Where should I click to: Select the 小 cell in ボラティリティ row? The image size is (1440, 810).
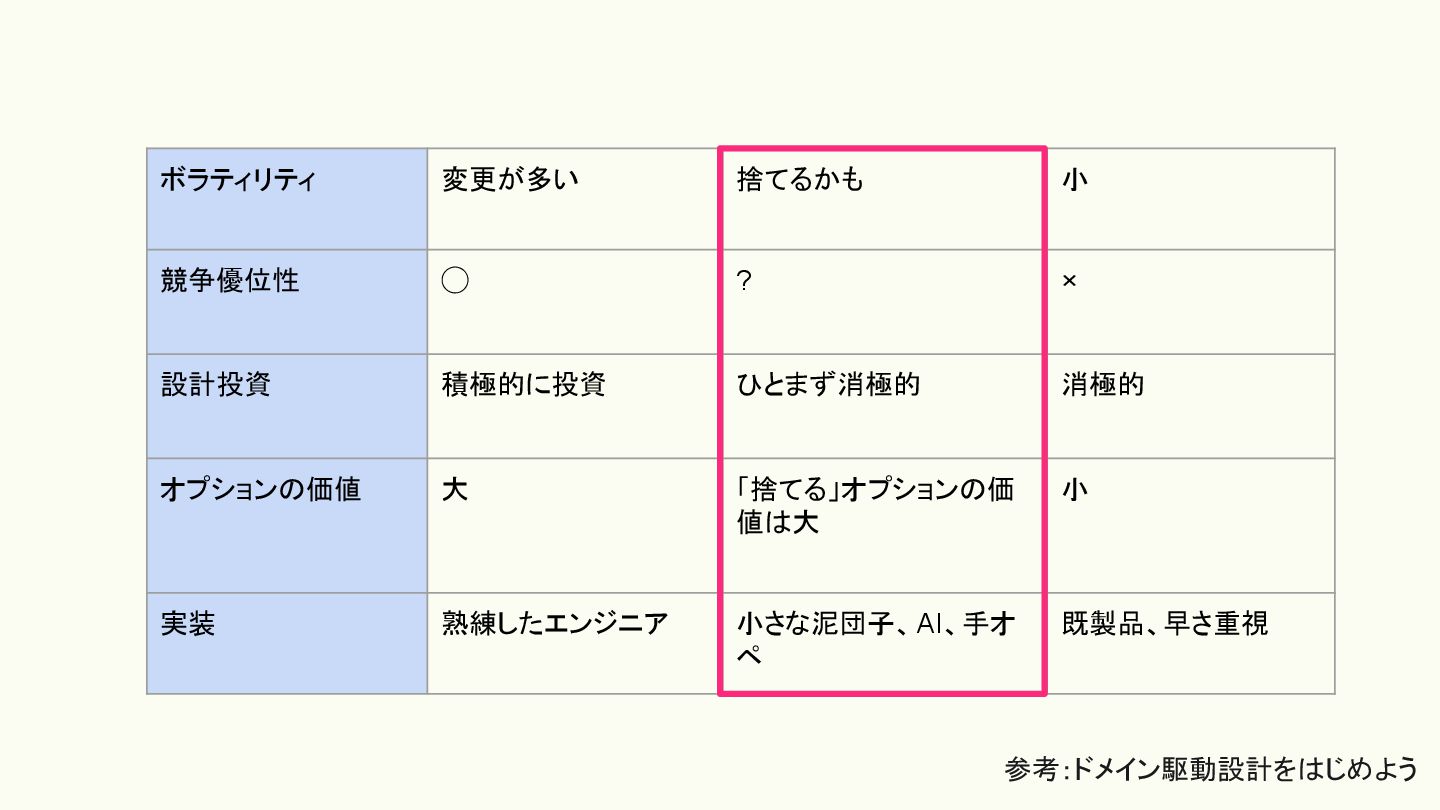[1190, 199]
